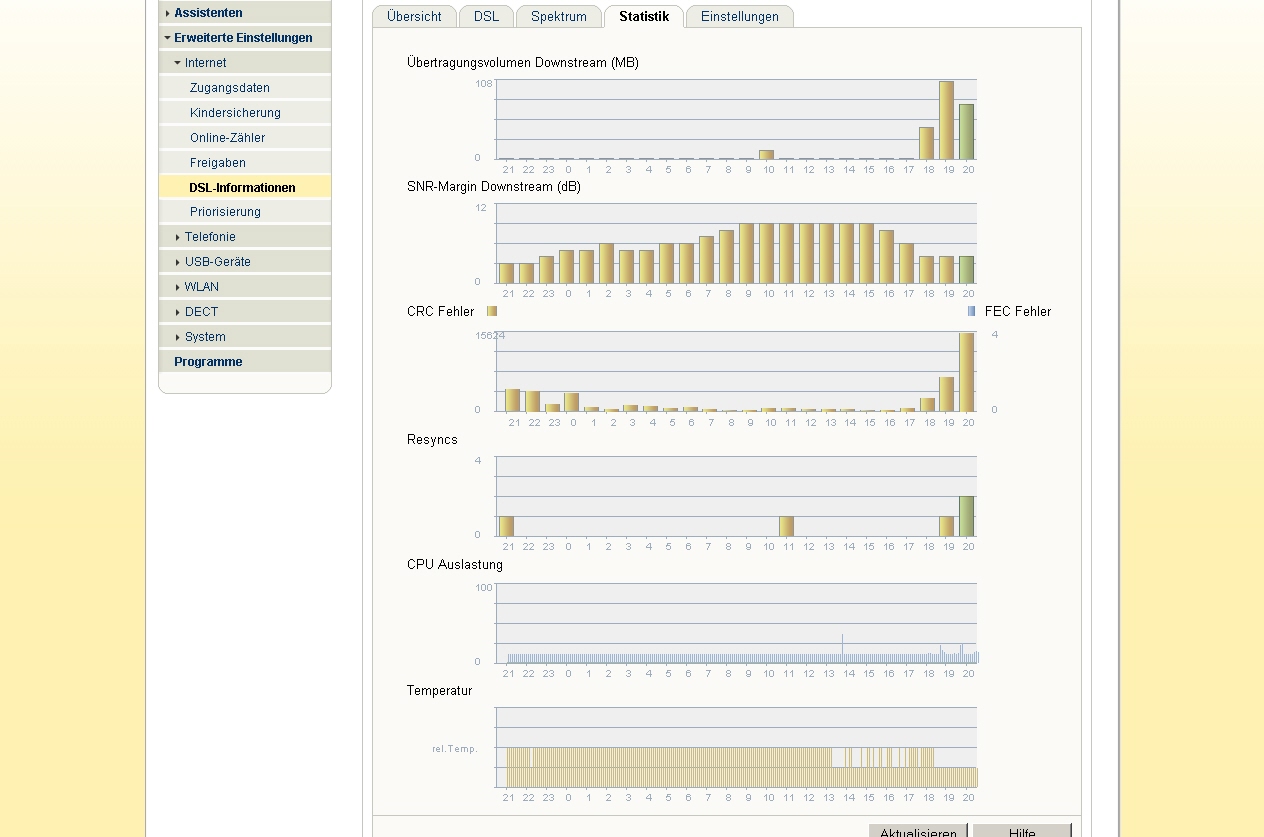This screenshot has height=837, width=1264.
Task: Collapse the Internet submenu
Action: (205, 63)
